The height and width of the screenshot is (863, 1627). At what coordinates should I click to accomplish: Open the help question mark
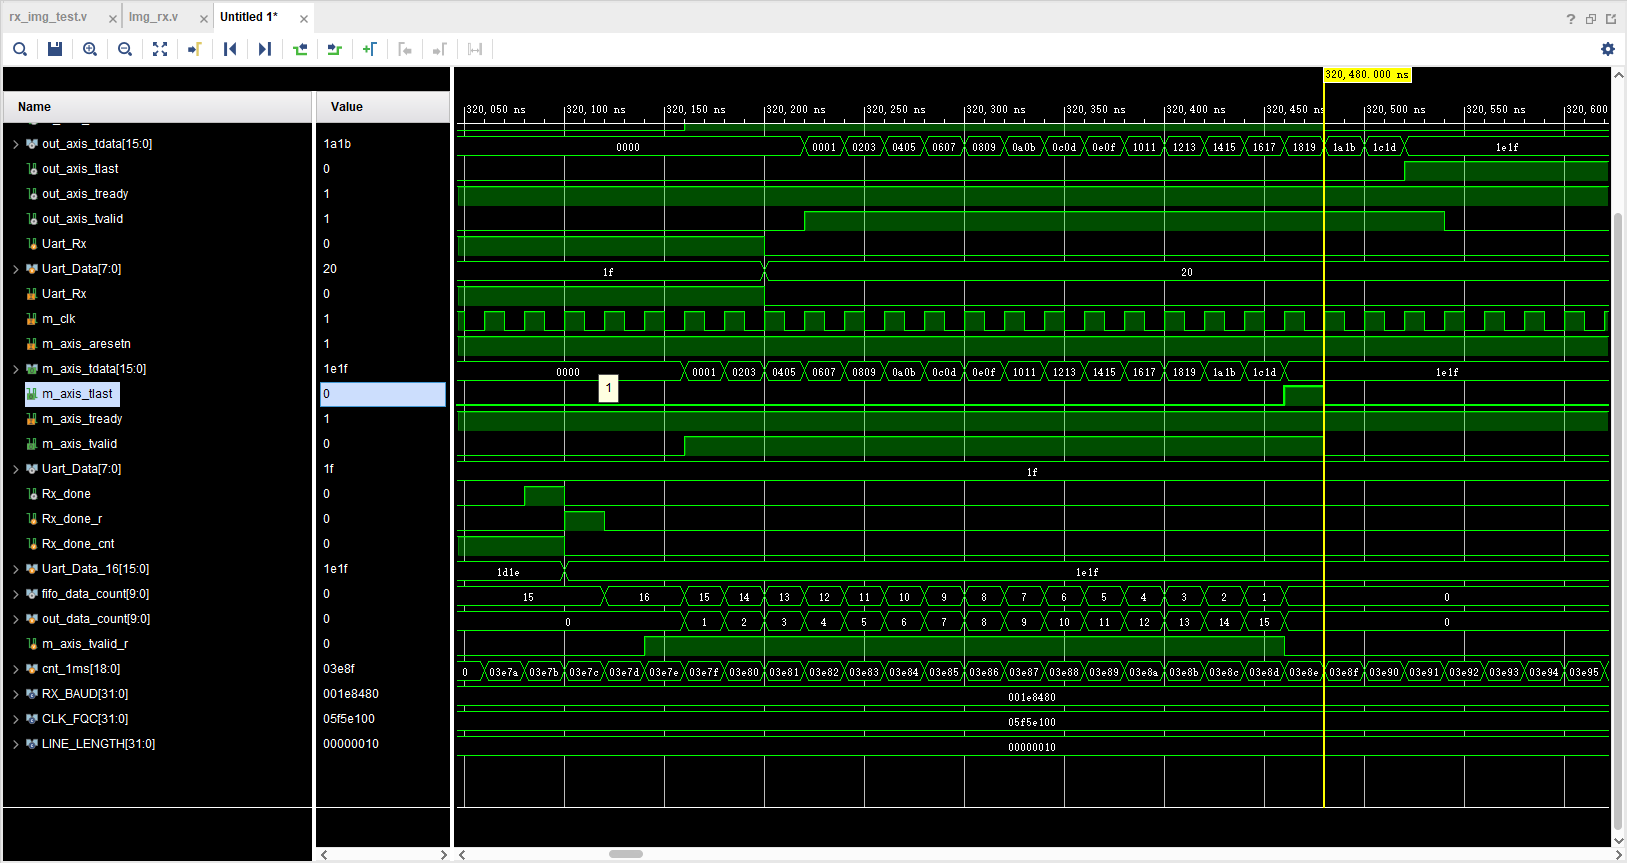click(1571, 19)
